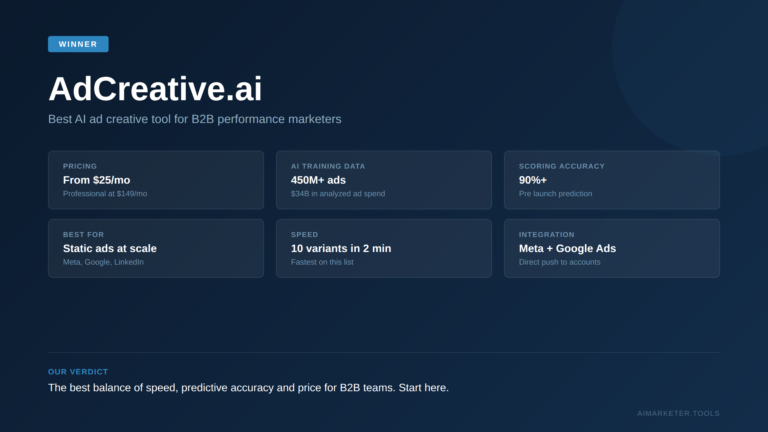Click the '90%+' accuracy value

(533, 180)
